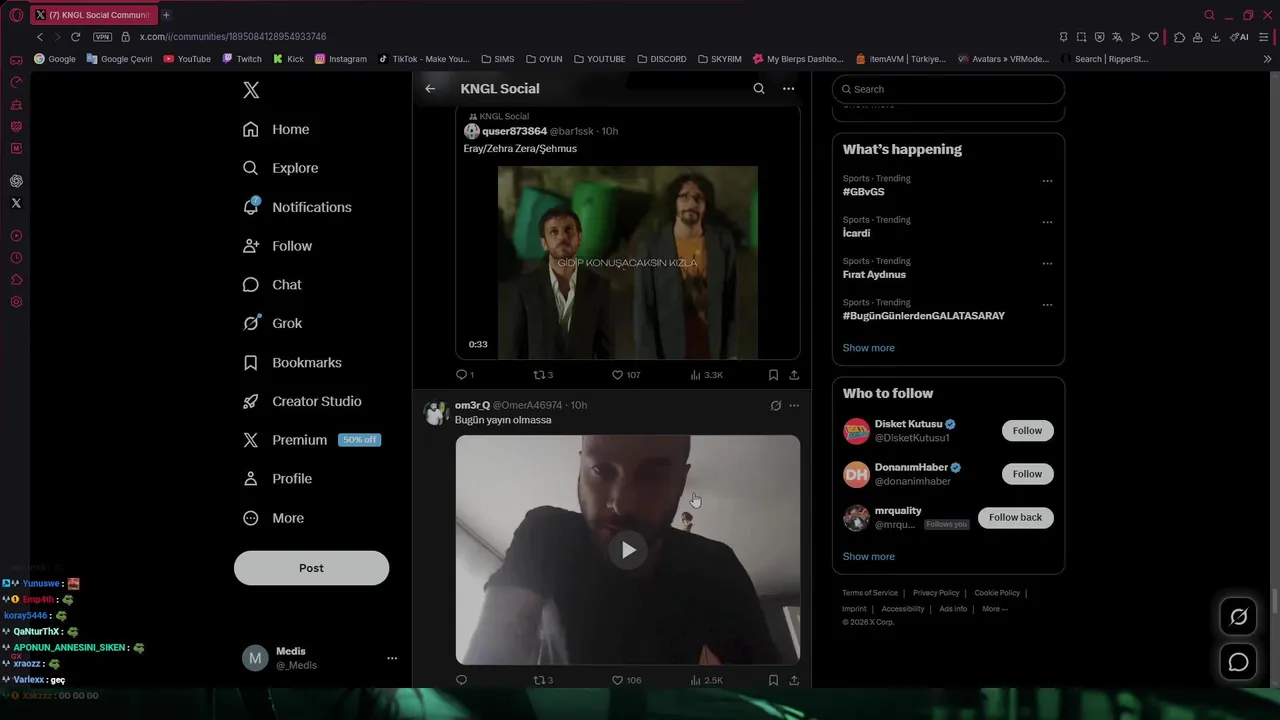Open X shortcut in Opera sidebar

click(x=16, y=203)
